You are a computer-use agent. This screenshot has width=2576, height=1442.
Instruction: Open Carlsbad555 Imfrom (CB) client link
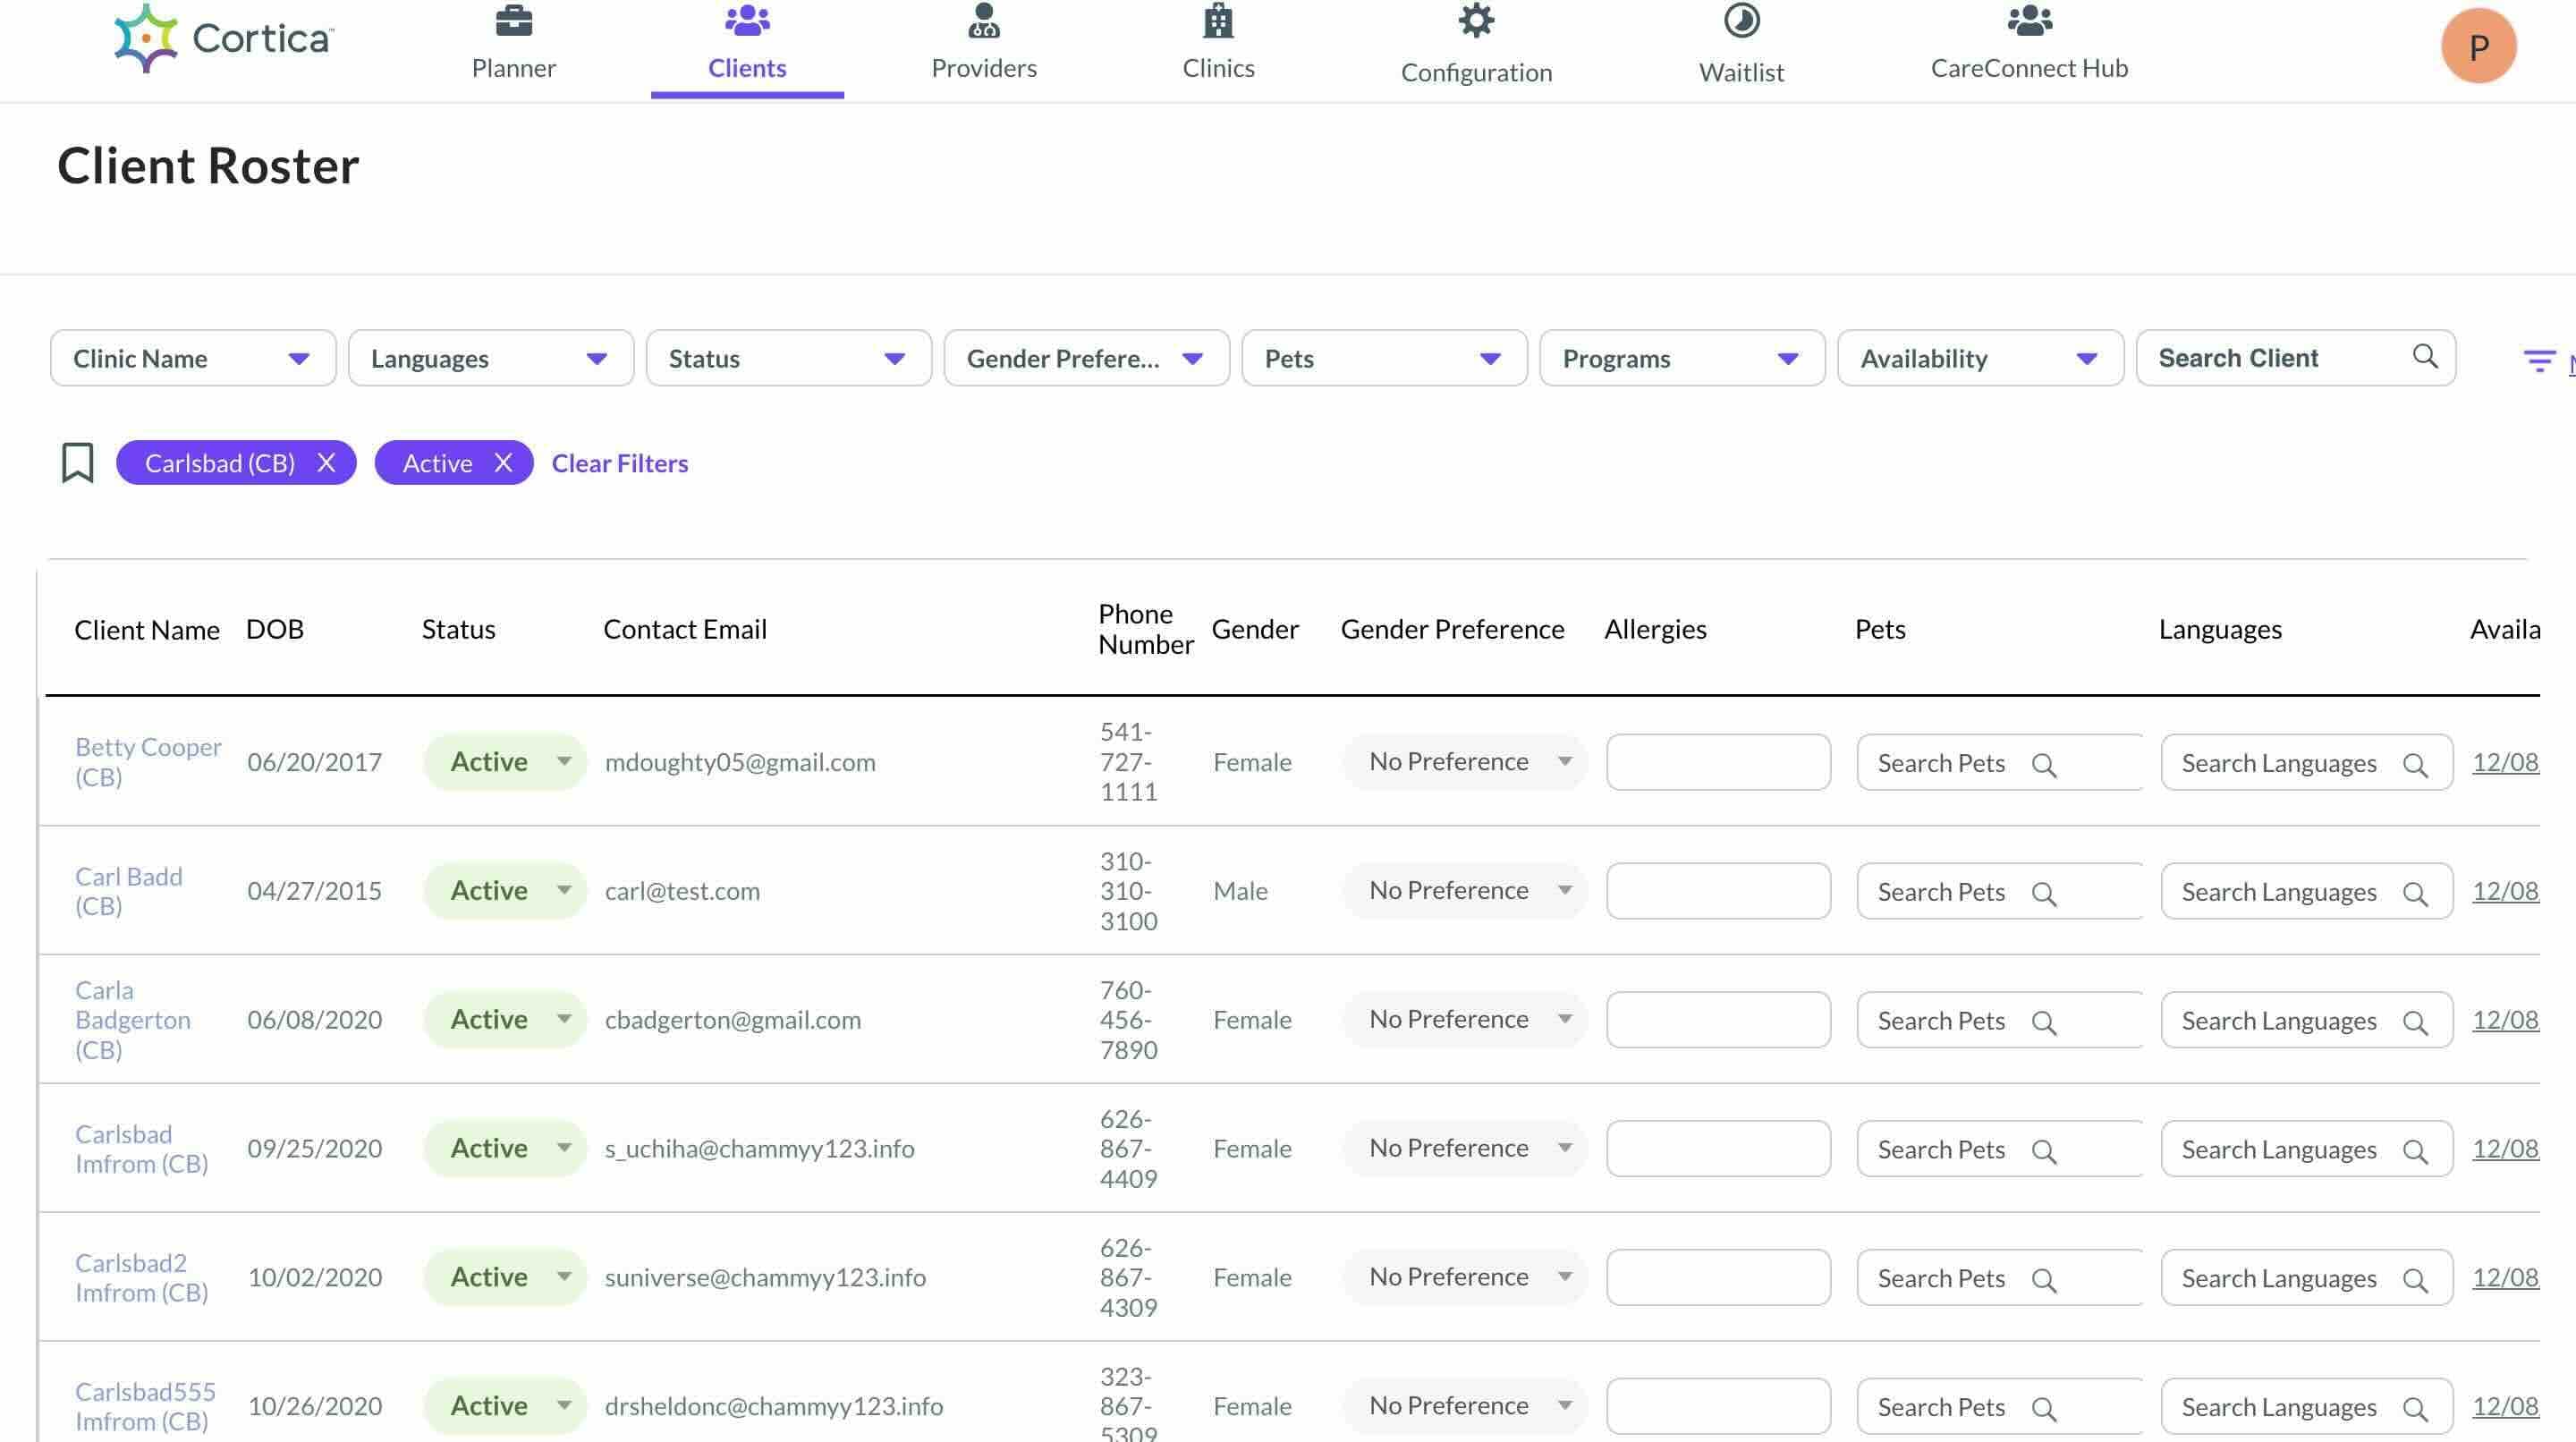(145, 1405)
